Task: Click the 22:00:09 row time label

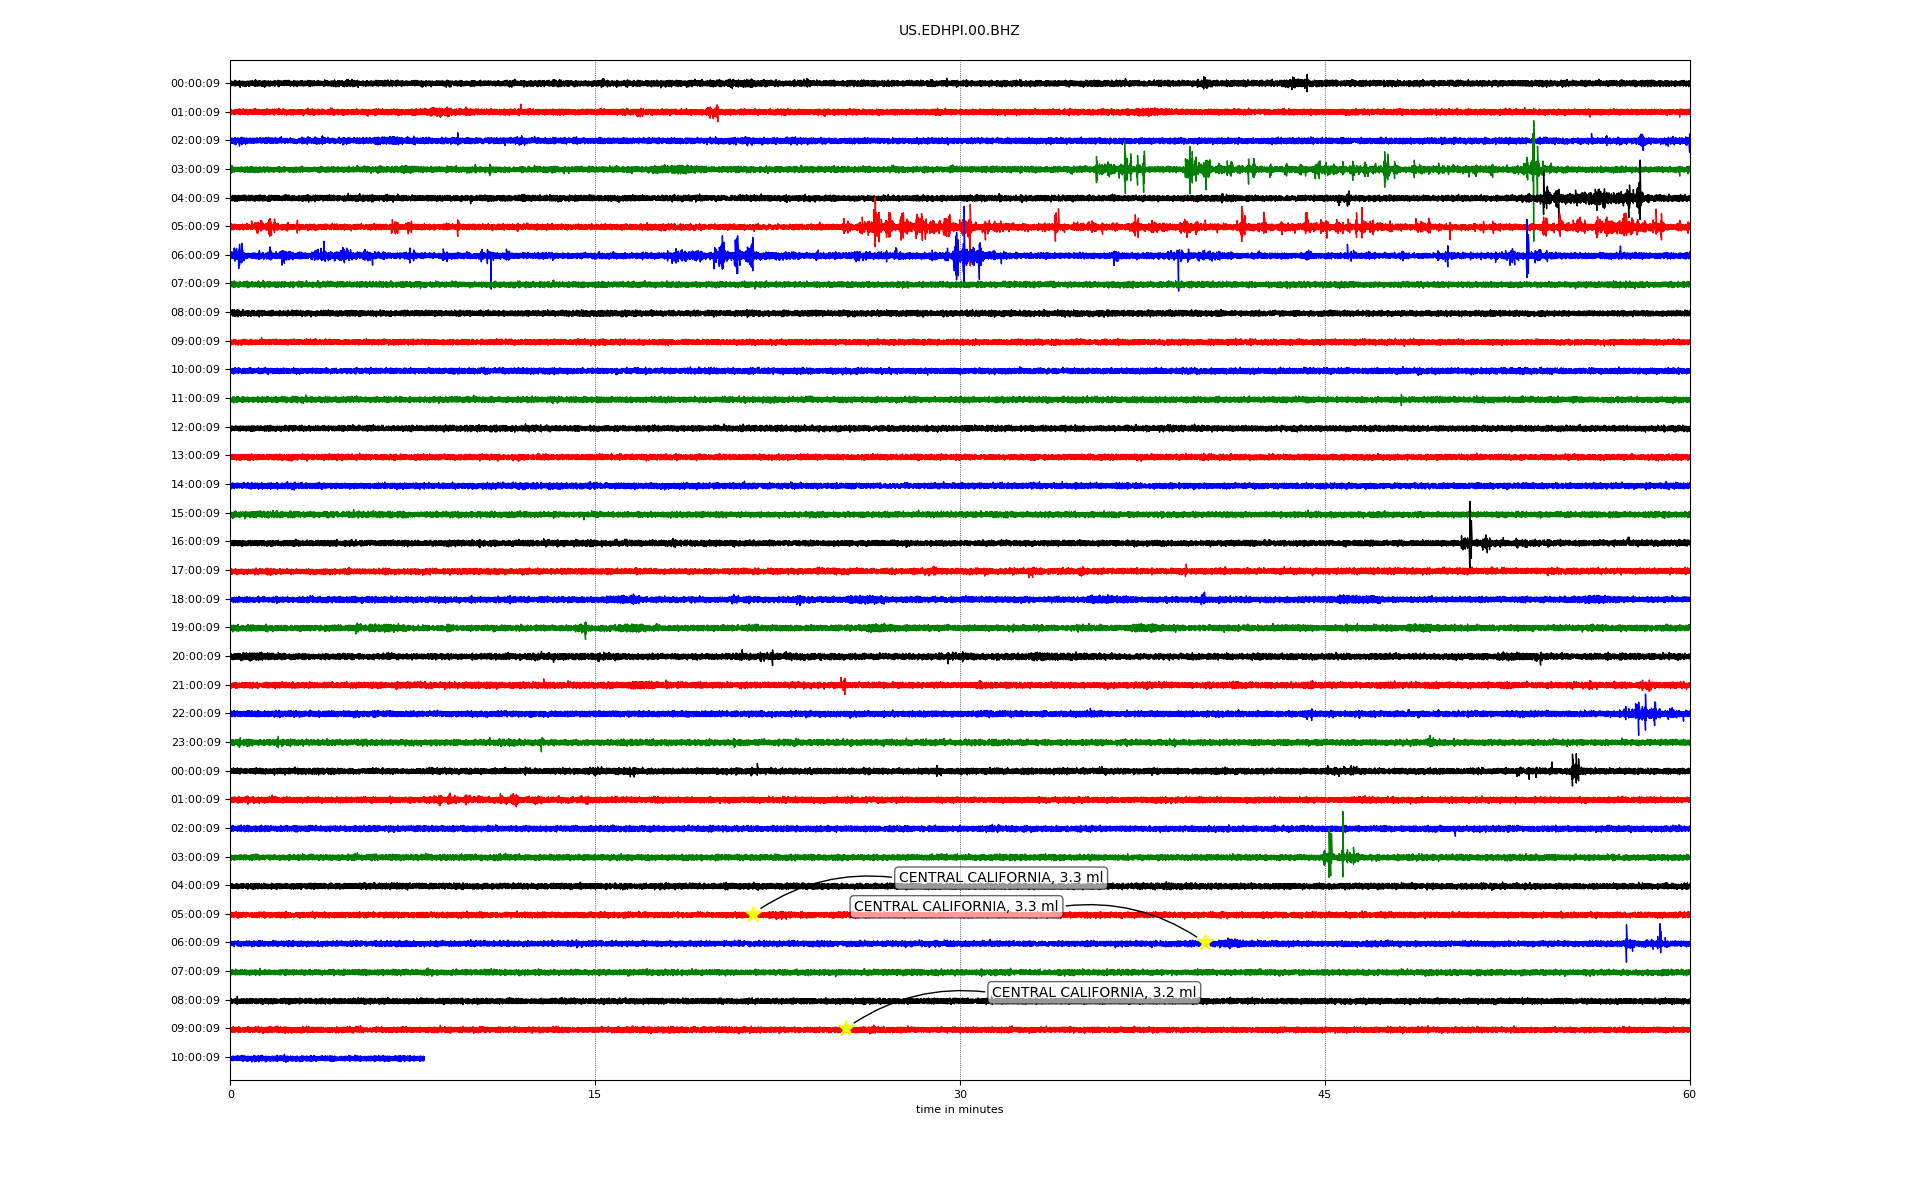Action: [x=195, y=714]
